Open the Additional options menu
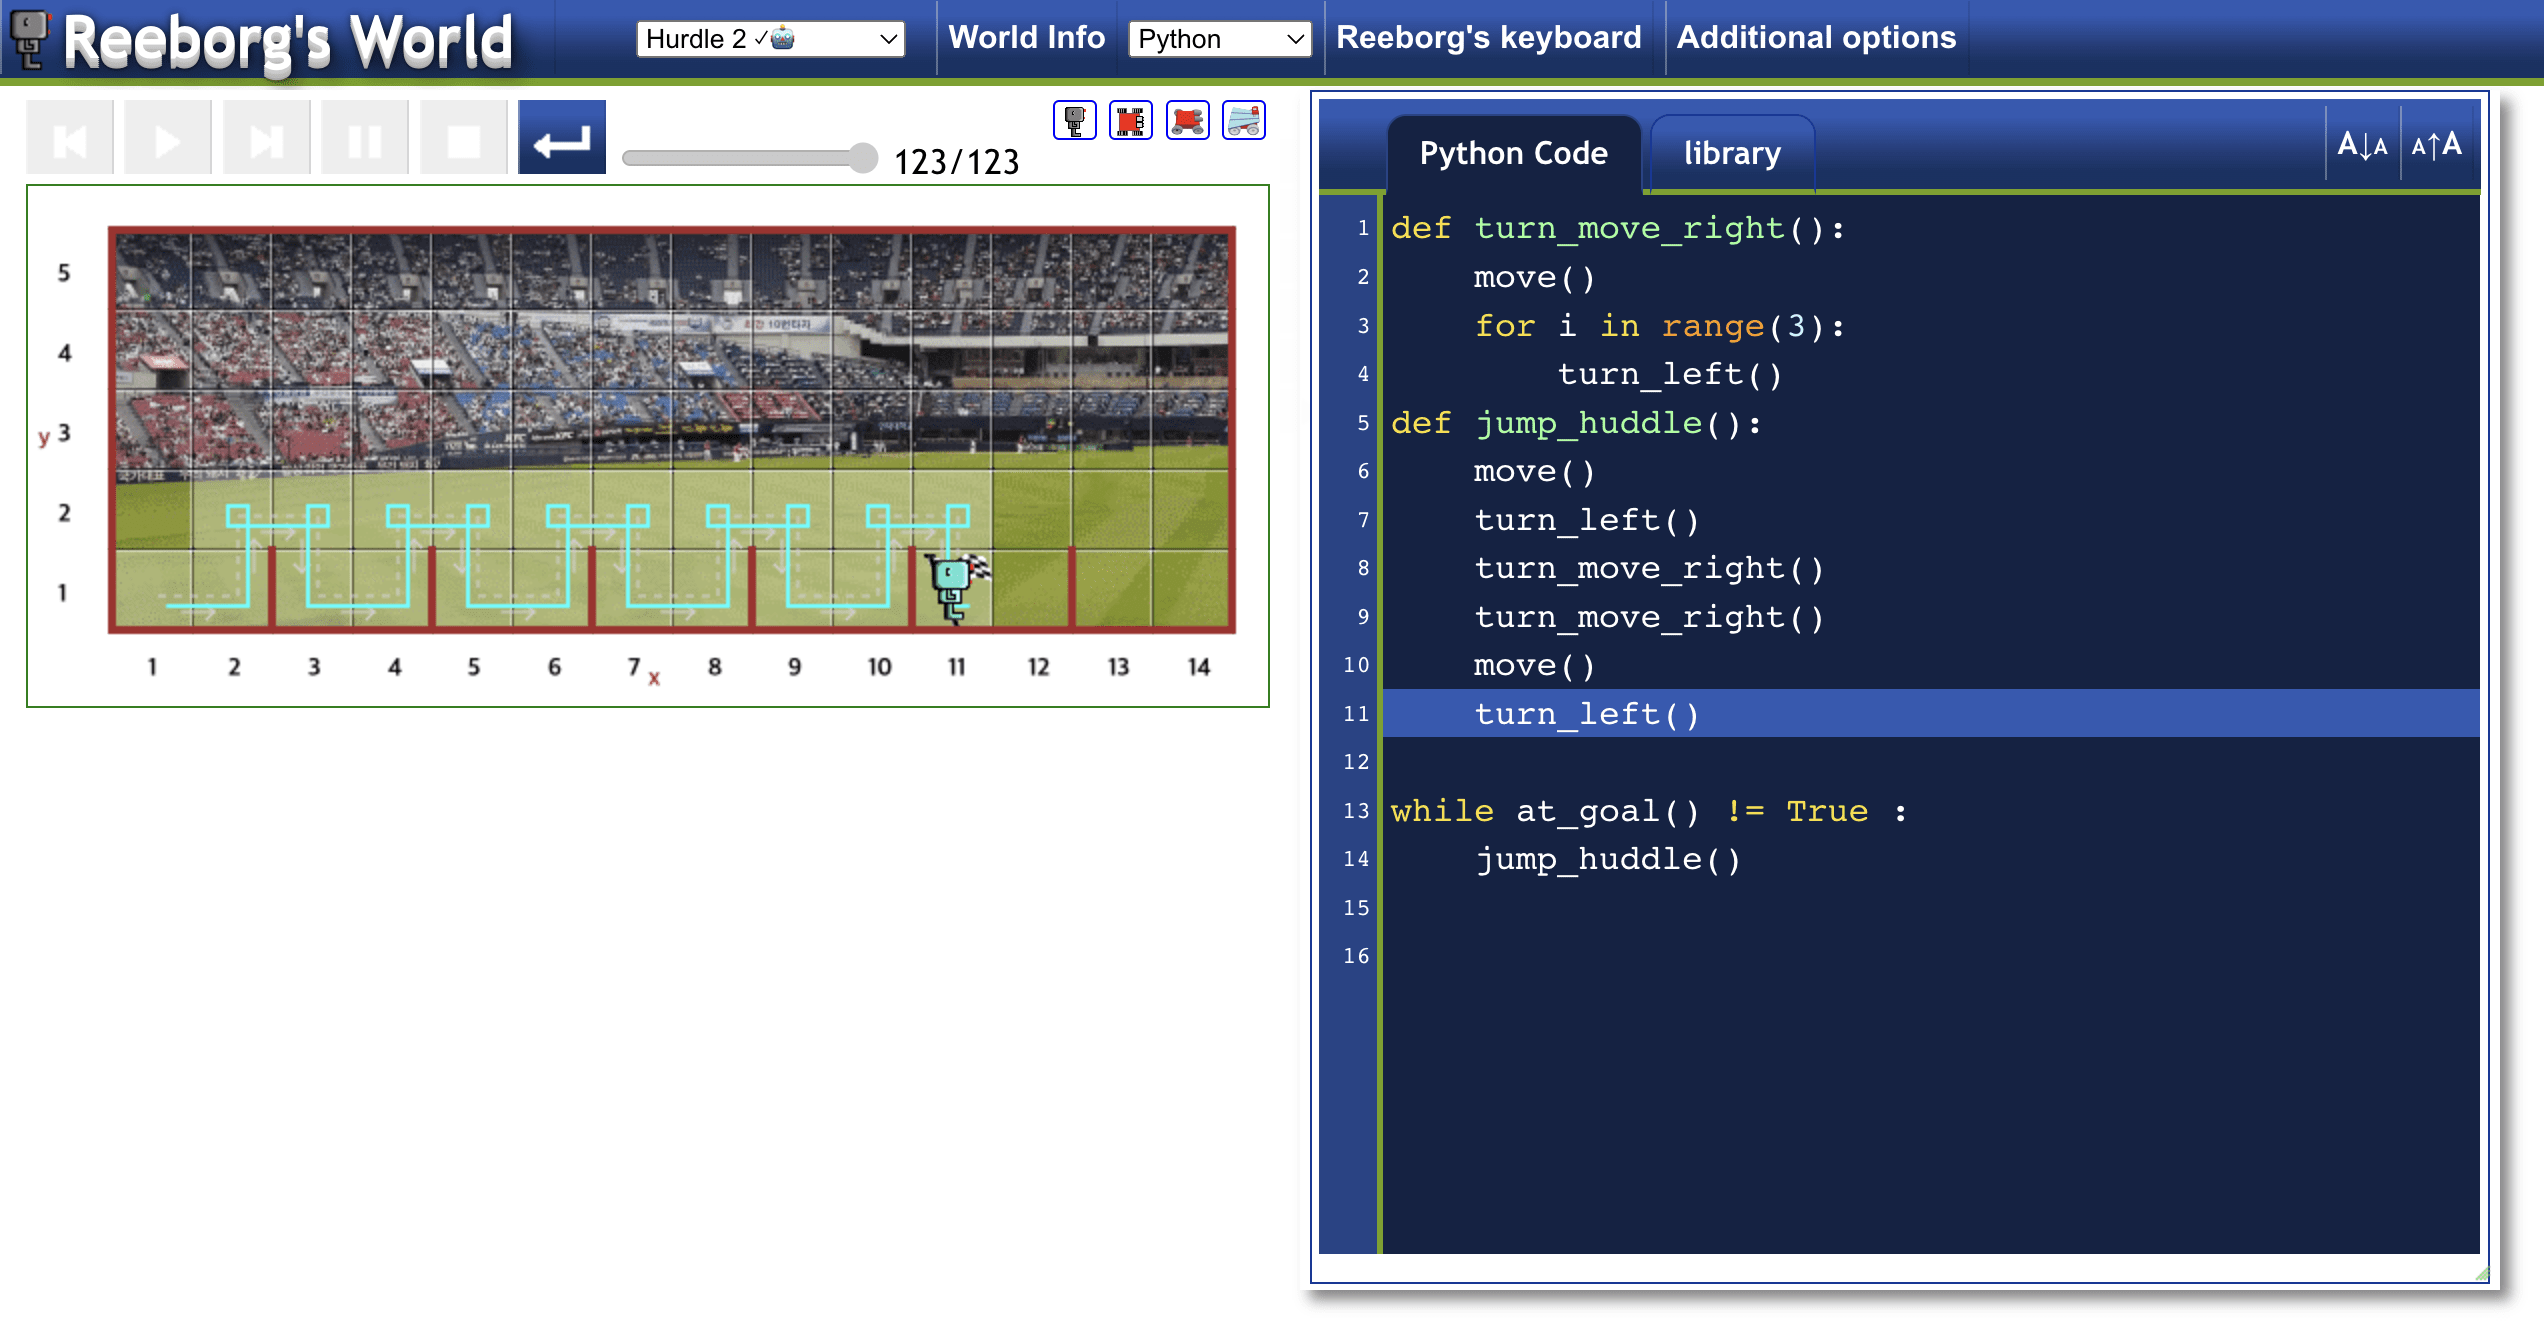 coord(1815,38)
